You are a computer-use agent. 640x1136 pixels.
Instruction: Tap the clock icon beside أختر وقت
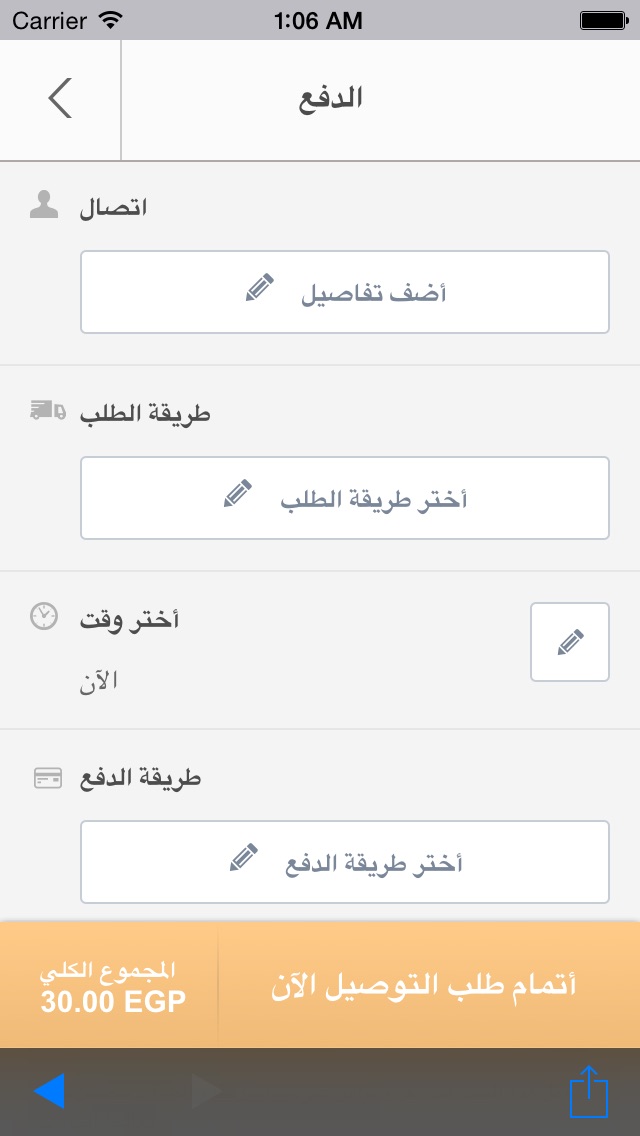point(43,617)
